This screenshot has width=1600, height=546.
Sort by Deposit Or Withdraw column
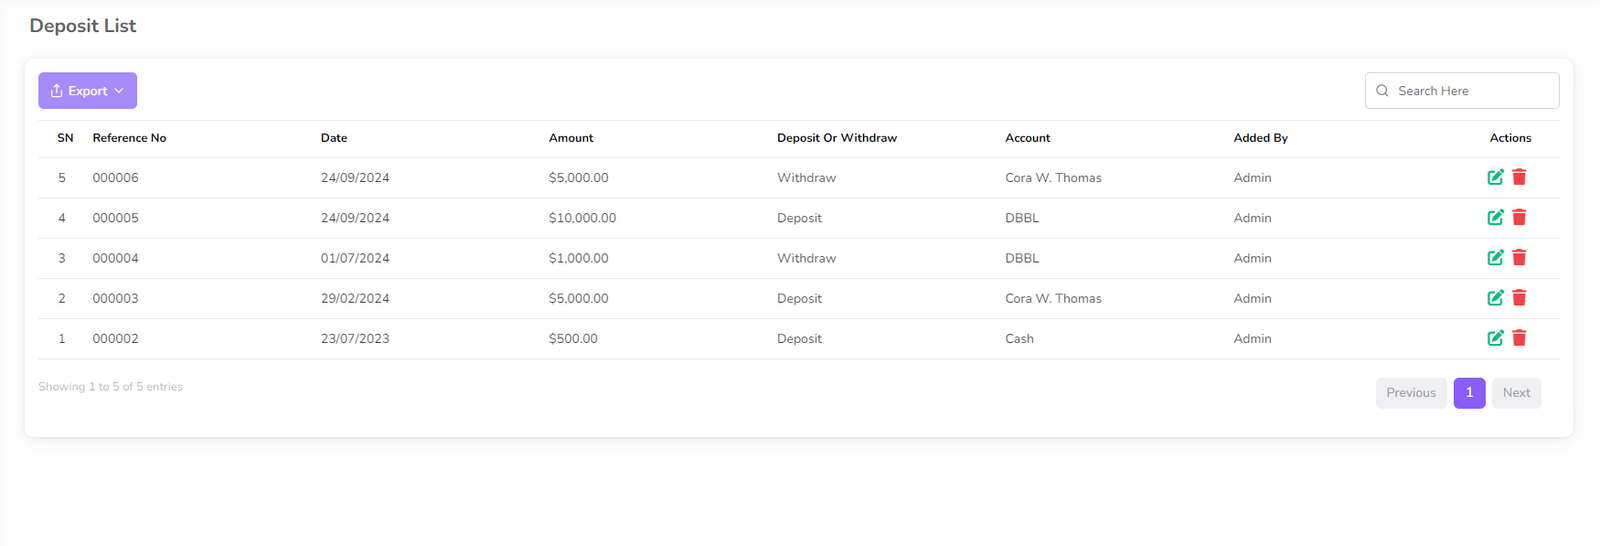click(x=836, y=138)
